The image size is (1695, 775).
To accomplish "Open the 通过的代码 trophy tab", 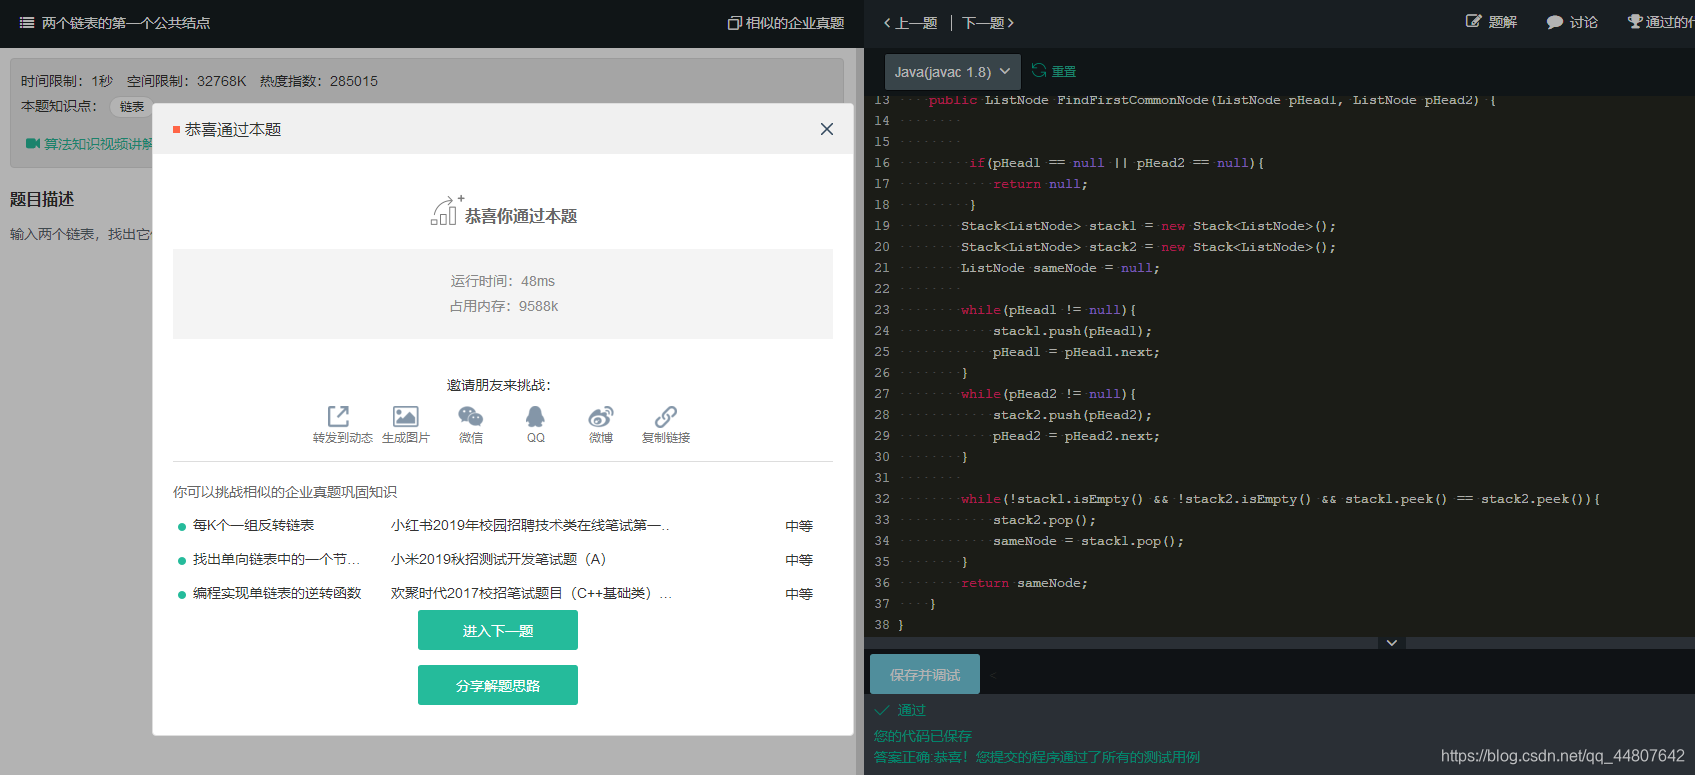I will (x=1661, y=22).
